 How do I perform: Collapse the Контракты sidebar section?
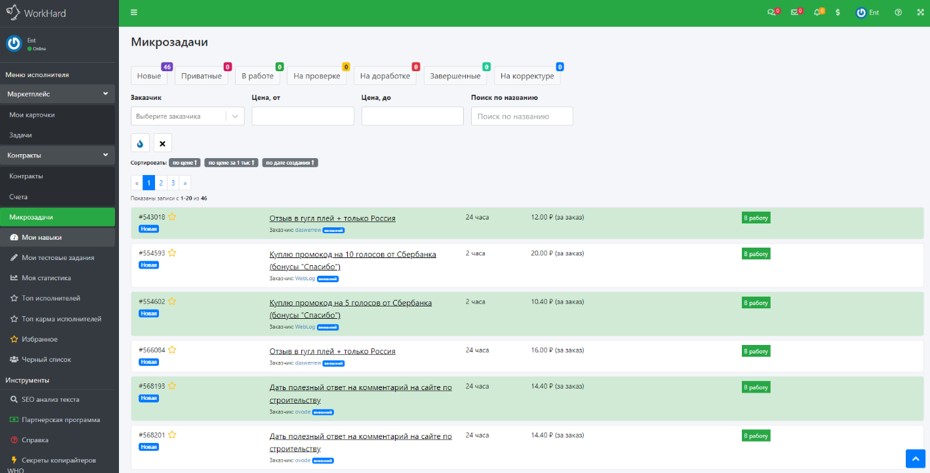pyautogui.click(x=58, y=155)
